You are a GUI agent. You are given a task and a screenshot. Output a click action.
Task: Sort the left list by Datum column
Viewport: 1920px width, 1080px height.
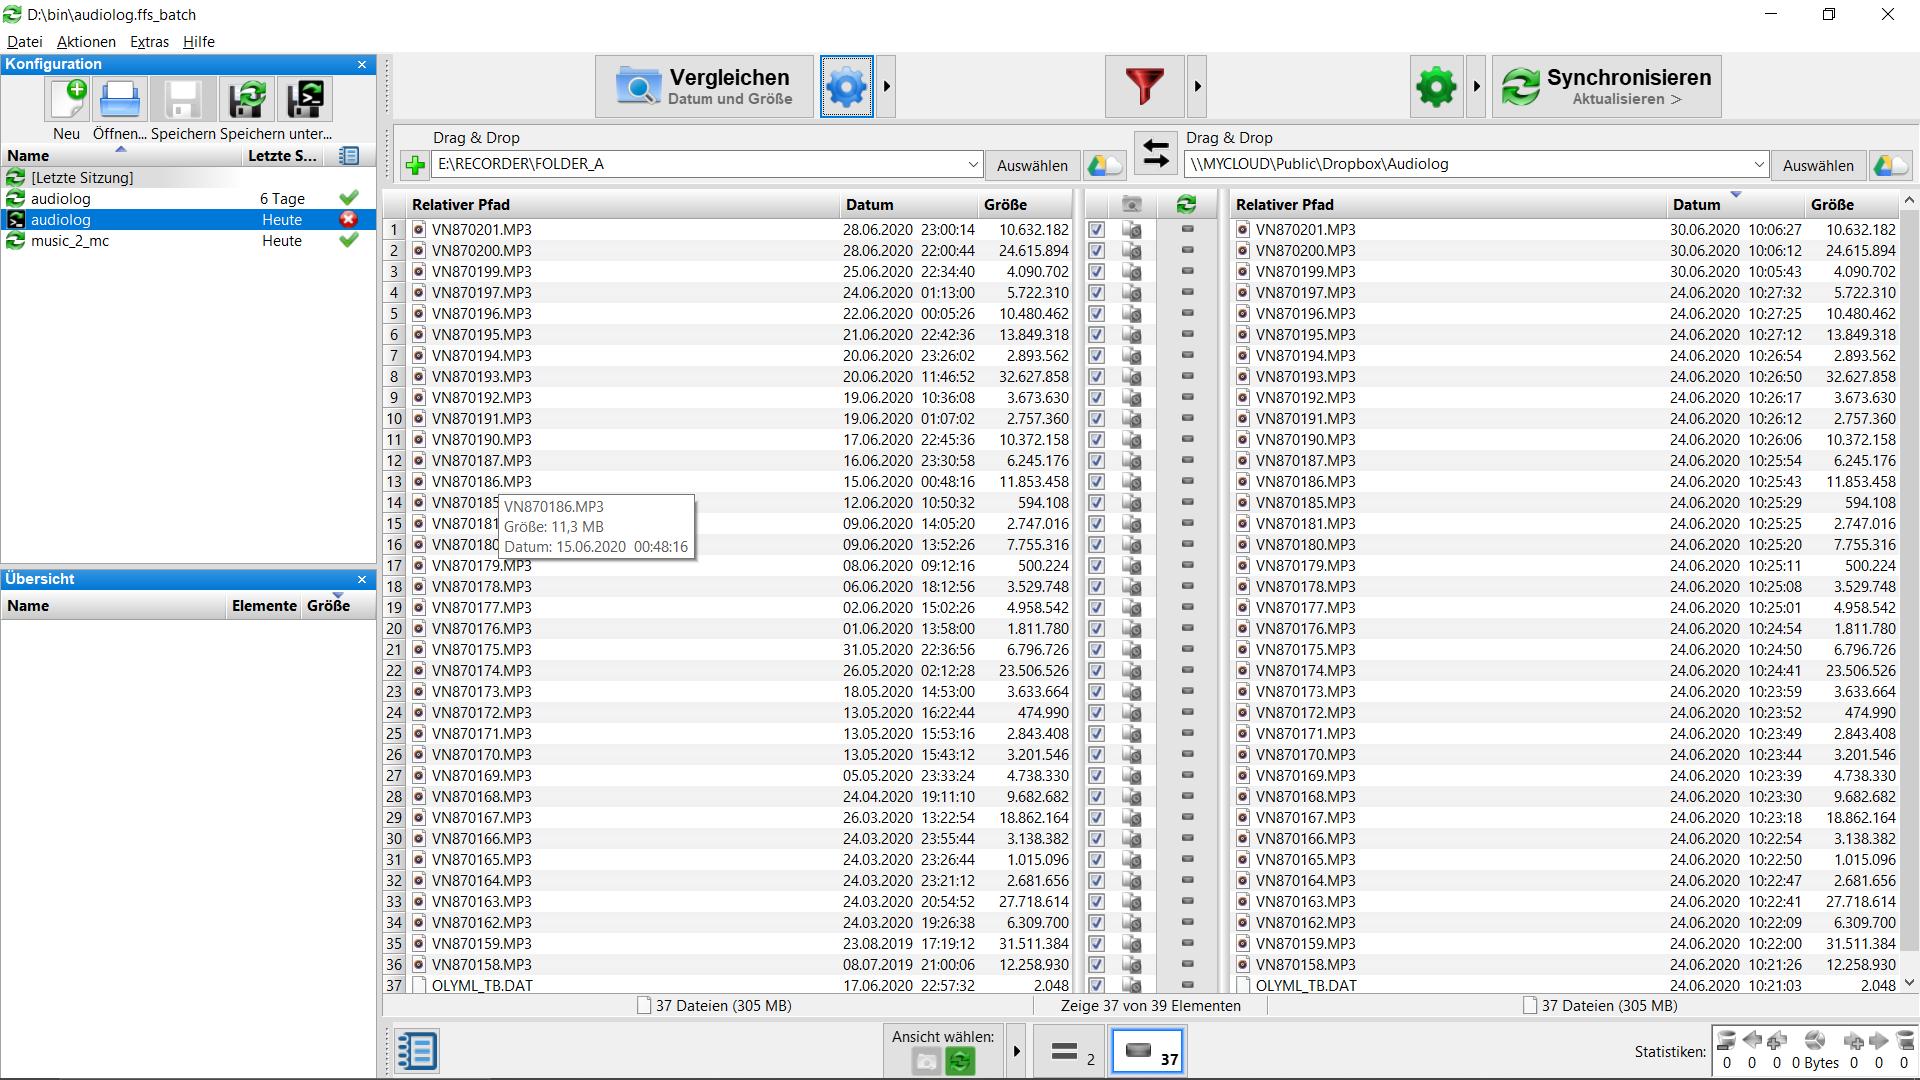click(908, 205)
